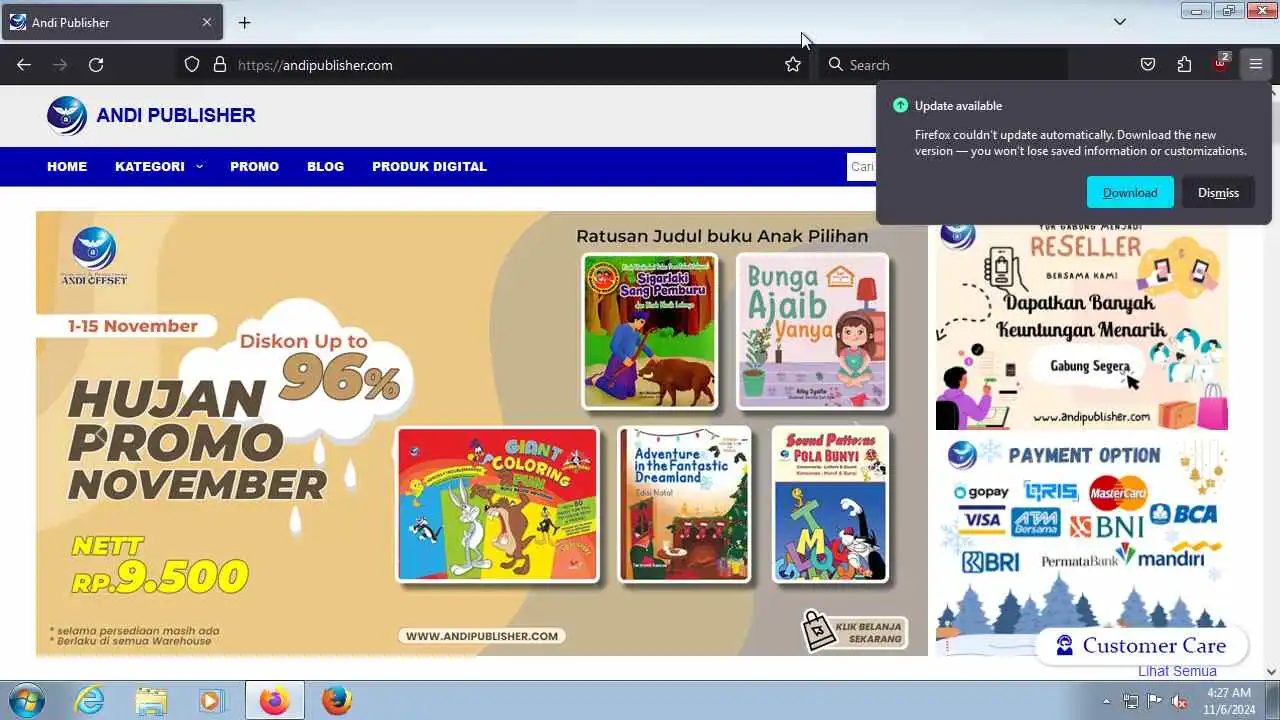Open PRODUK DIGITAL menu item
The image size is (1280, 720).
429,166
